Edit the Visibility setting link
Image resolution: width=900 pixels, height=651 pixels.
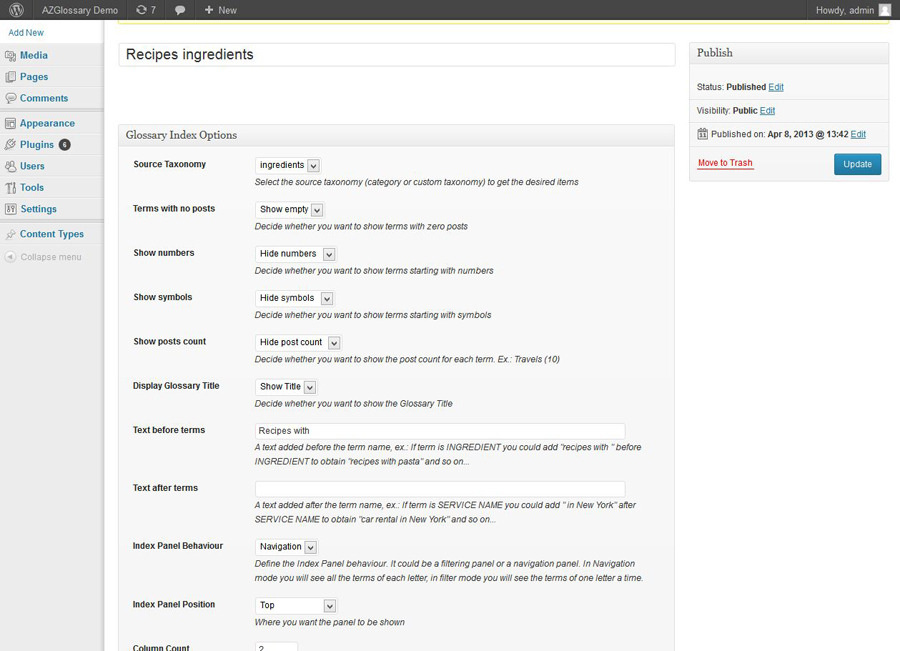pos(767,111)
